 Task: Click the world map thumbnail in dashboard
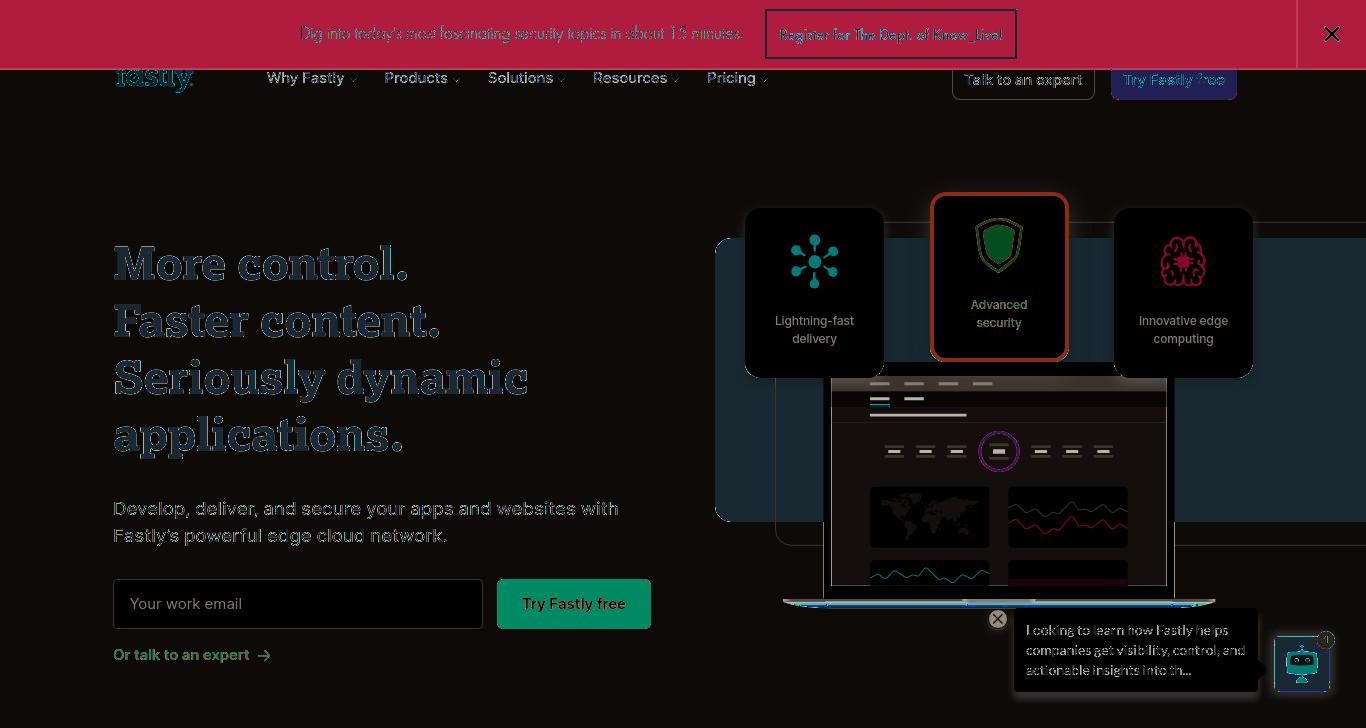pos(930,517)
